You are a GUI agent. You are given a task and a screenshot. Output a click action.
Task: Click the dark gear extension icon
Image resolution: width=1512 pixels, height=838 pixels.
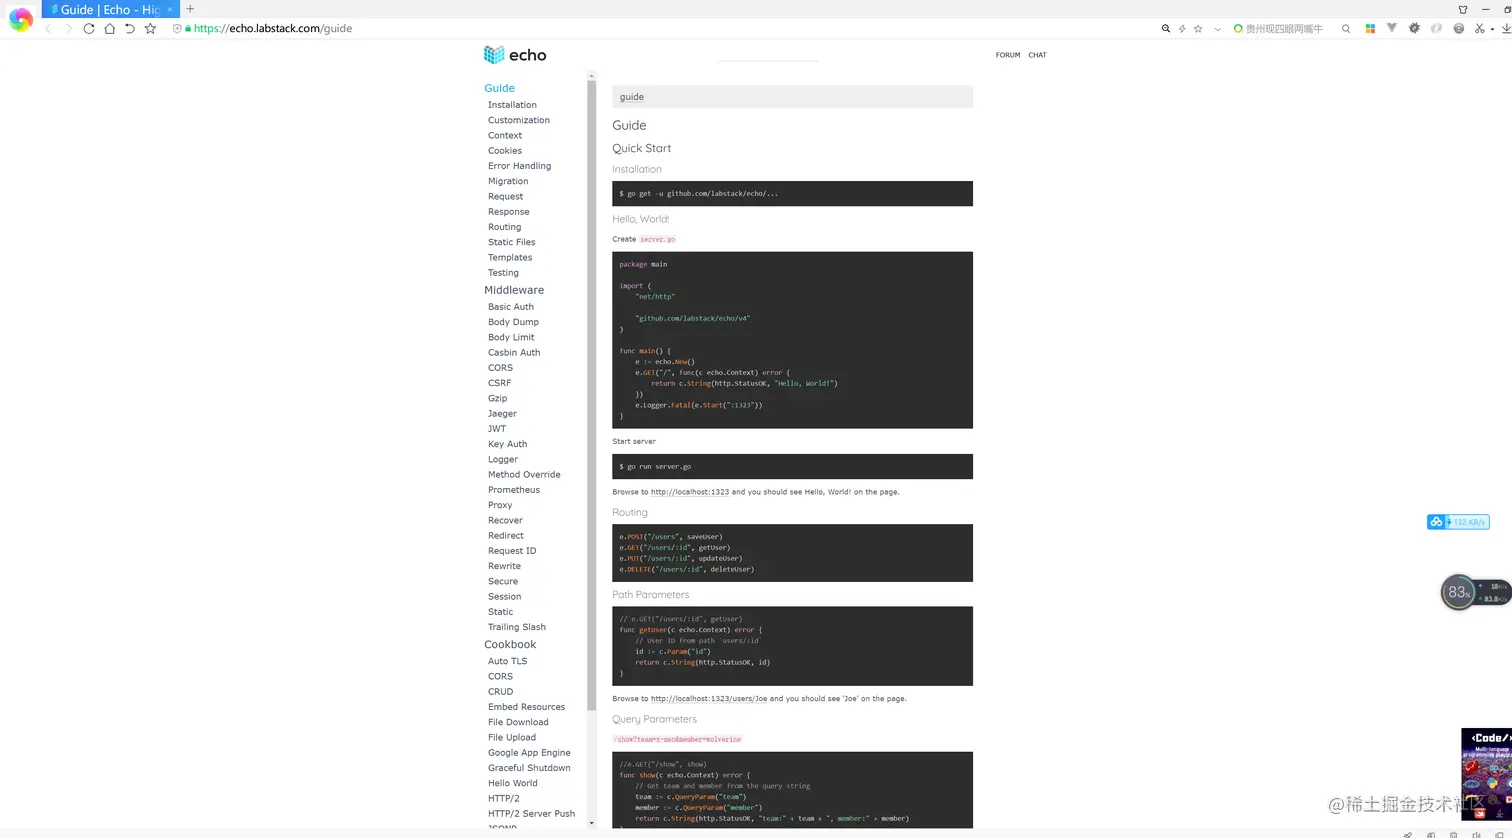click(1414, 28)
